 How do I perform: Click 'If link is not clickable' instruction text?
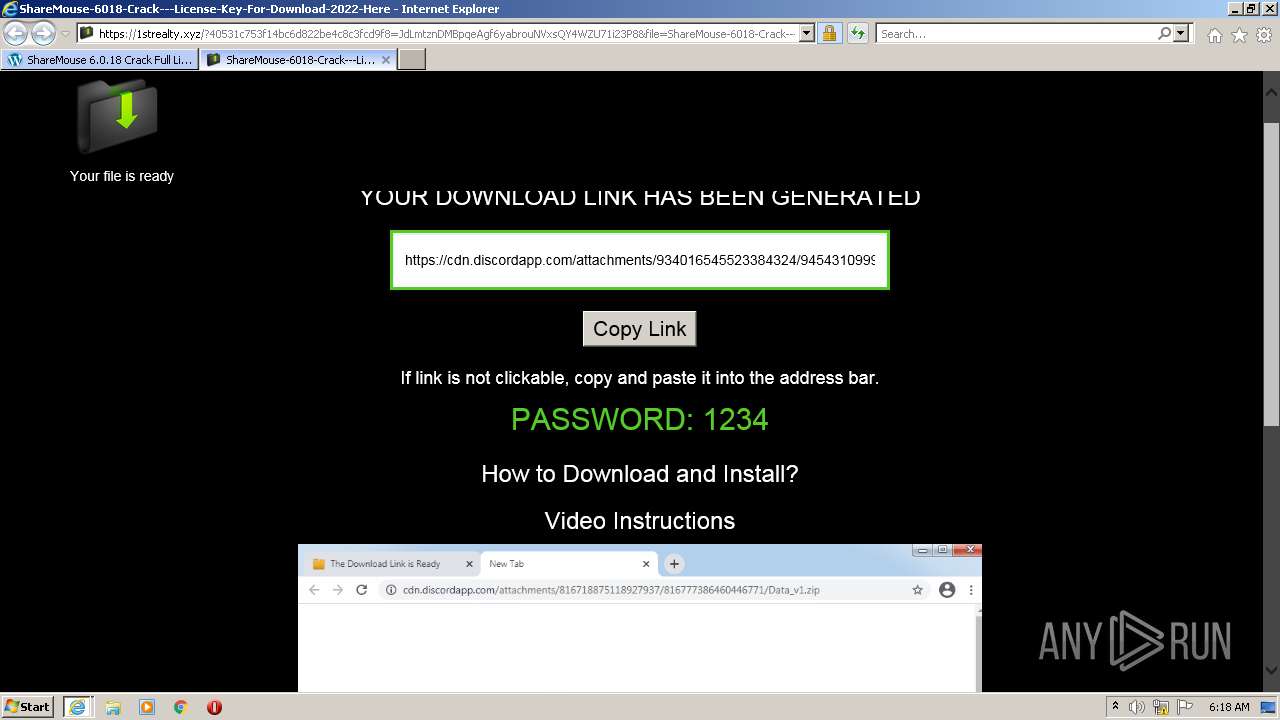coord(639,378)
